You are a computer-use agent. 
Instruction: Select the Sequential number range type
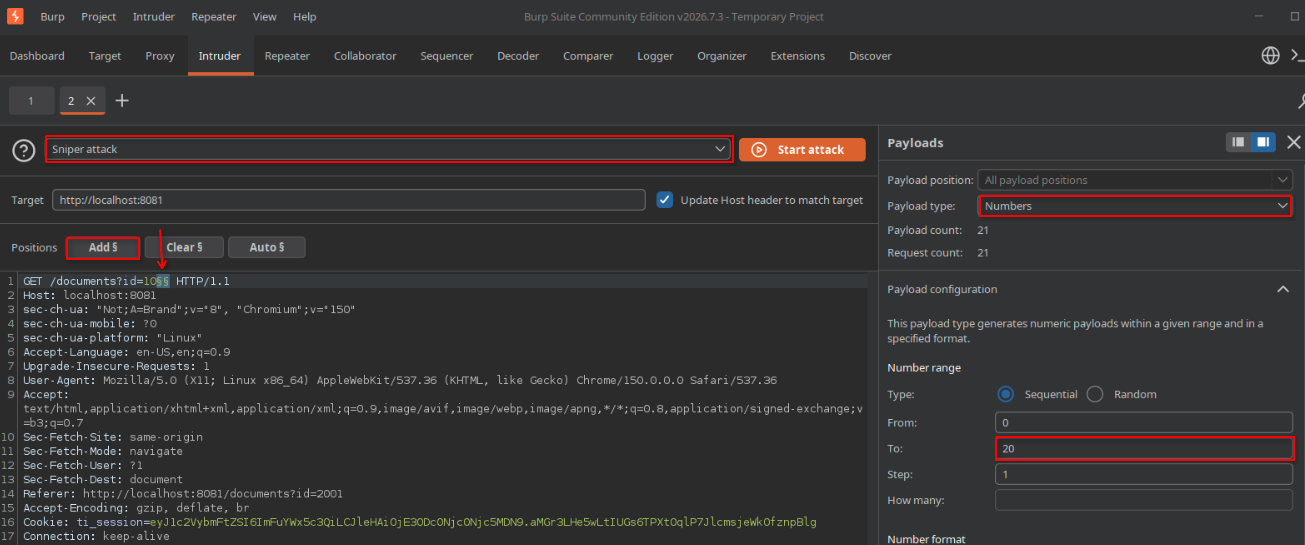(x=1005, y=394)
